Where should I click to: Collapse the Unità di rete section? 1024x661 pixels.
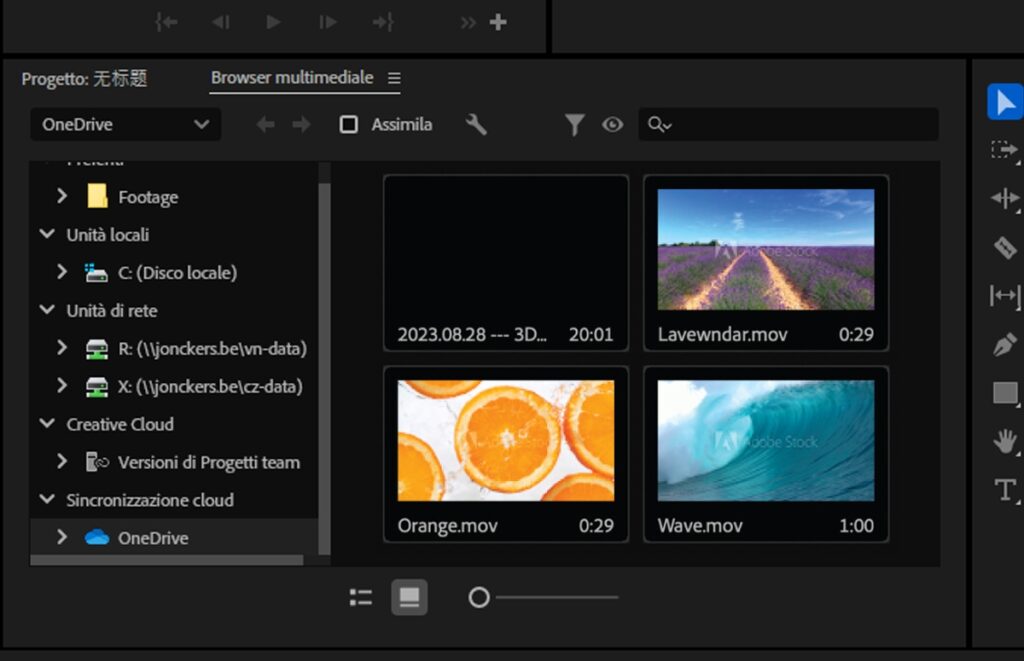pyautogui.click(x=47, y=310)
